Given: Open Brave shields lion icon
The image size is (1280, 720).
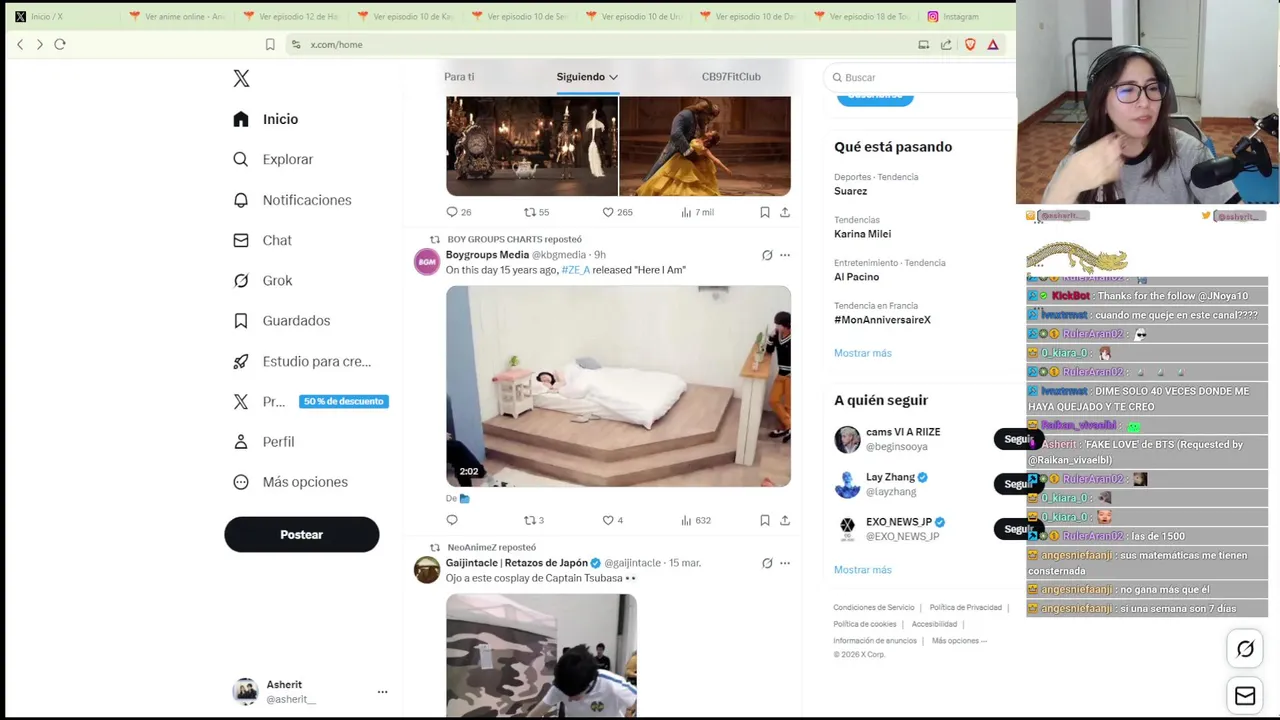Looking at the screenshot, I should click(x=970, y=44).
